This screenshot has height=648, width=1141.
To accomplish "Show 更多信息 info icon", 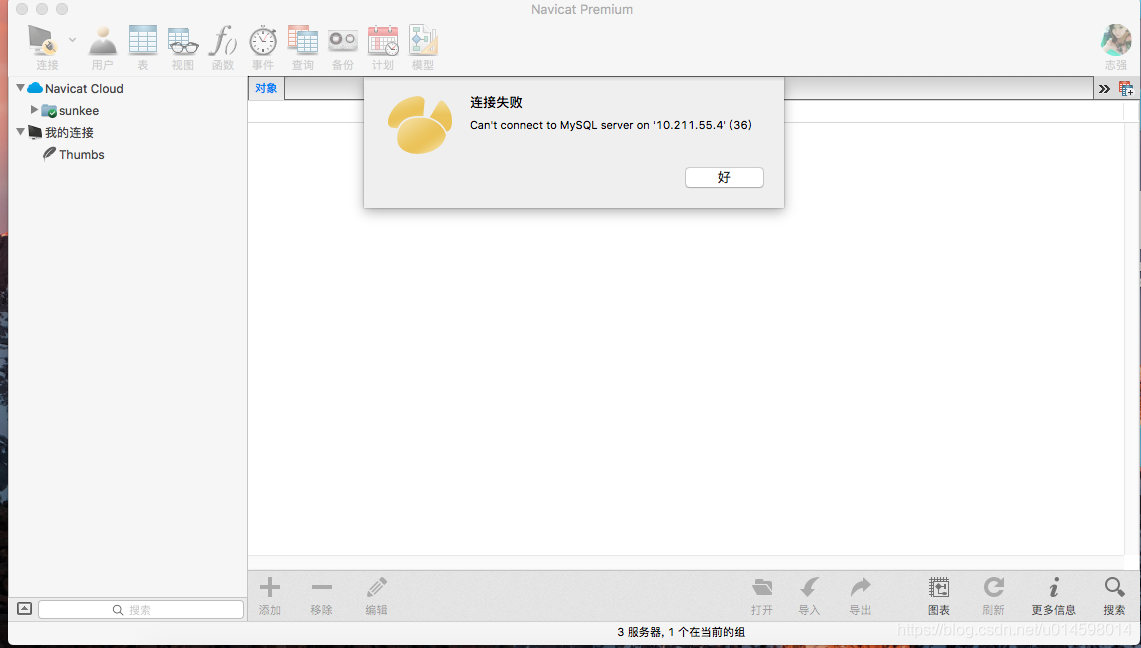I will coord(1053,588).
